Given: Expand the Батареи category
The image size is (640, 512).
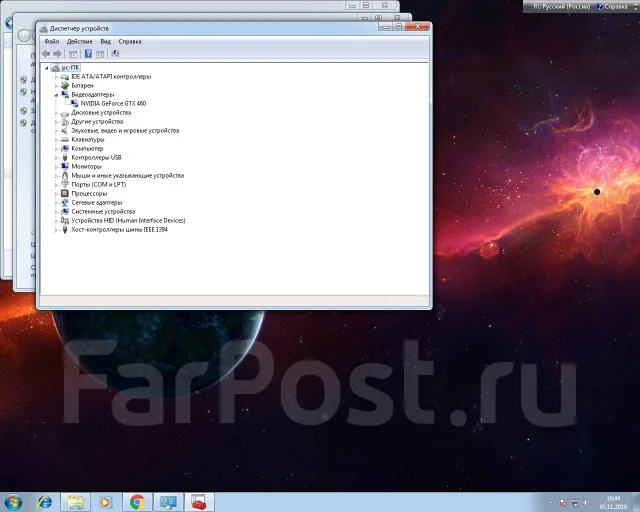Looking at the screenshot, I should pos(56,86).
